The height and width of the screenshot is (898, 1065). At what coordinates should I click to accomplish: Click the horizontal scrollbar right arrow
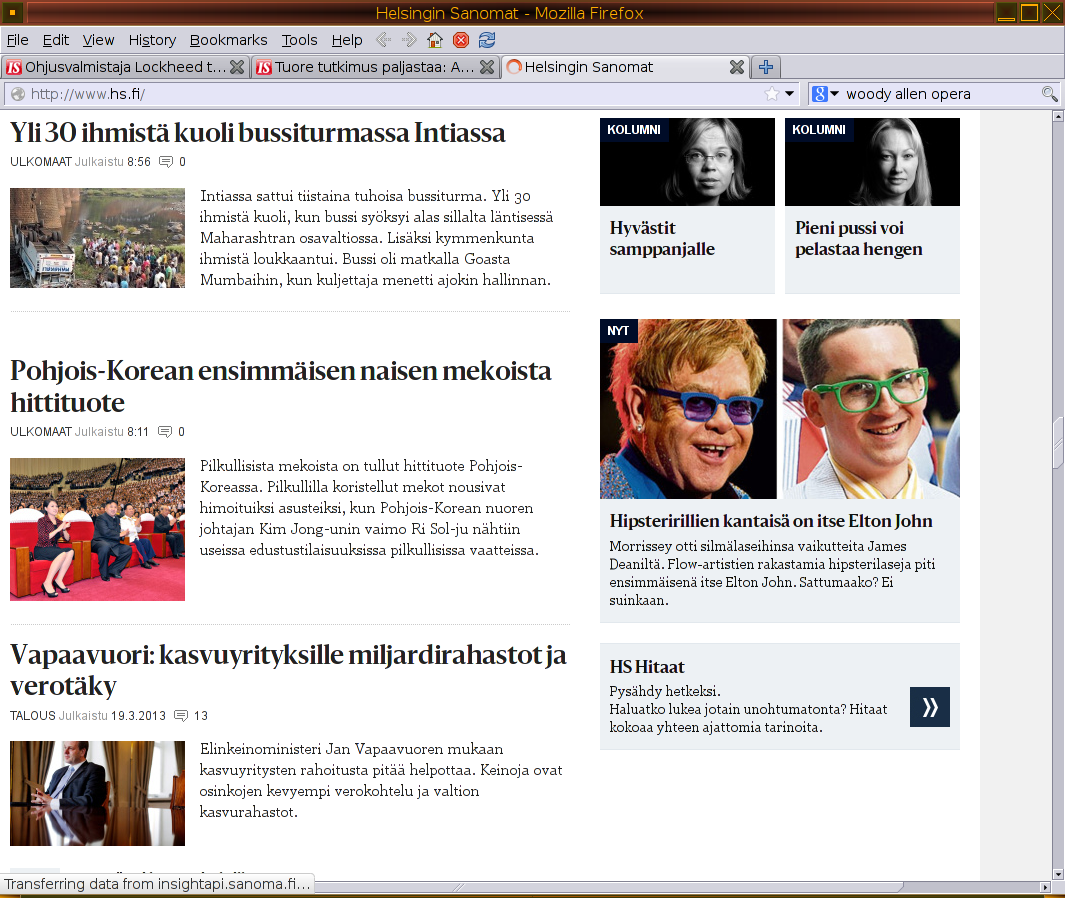pos(1045,887)
